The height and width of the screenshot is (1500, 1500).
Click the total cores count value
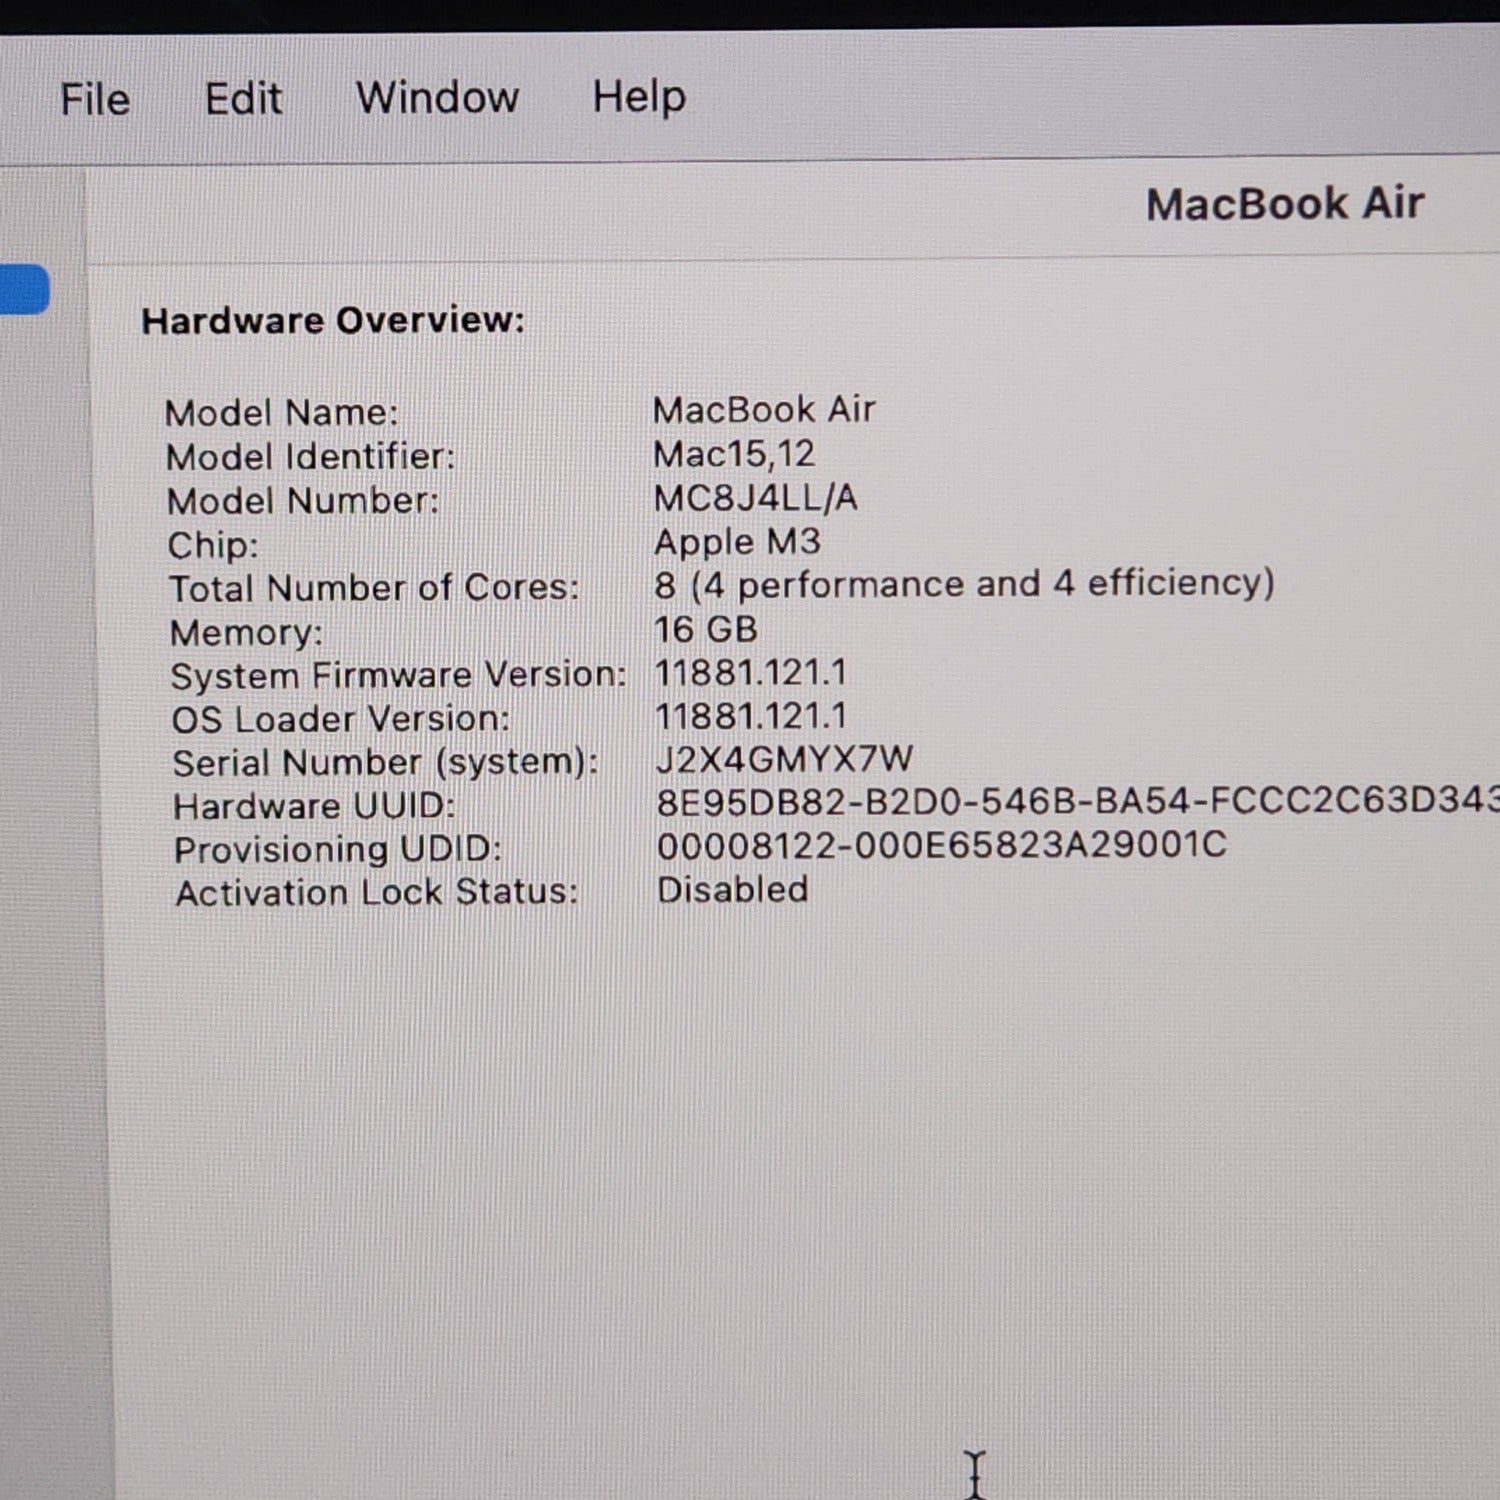tap(964, 584)
